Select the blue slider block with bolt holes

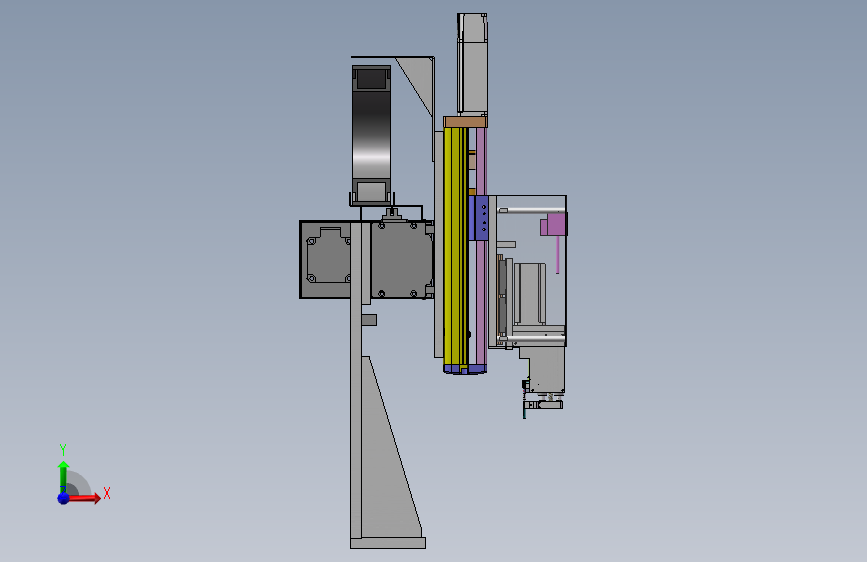pos(478,218)
